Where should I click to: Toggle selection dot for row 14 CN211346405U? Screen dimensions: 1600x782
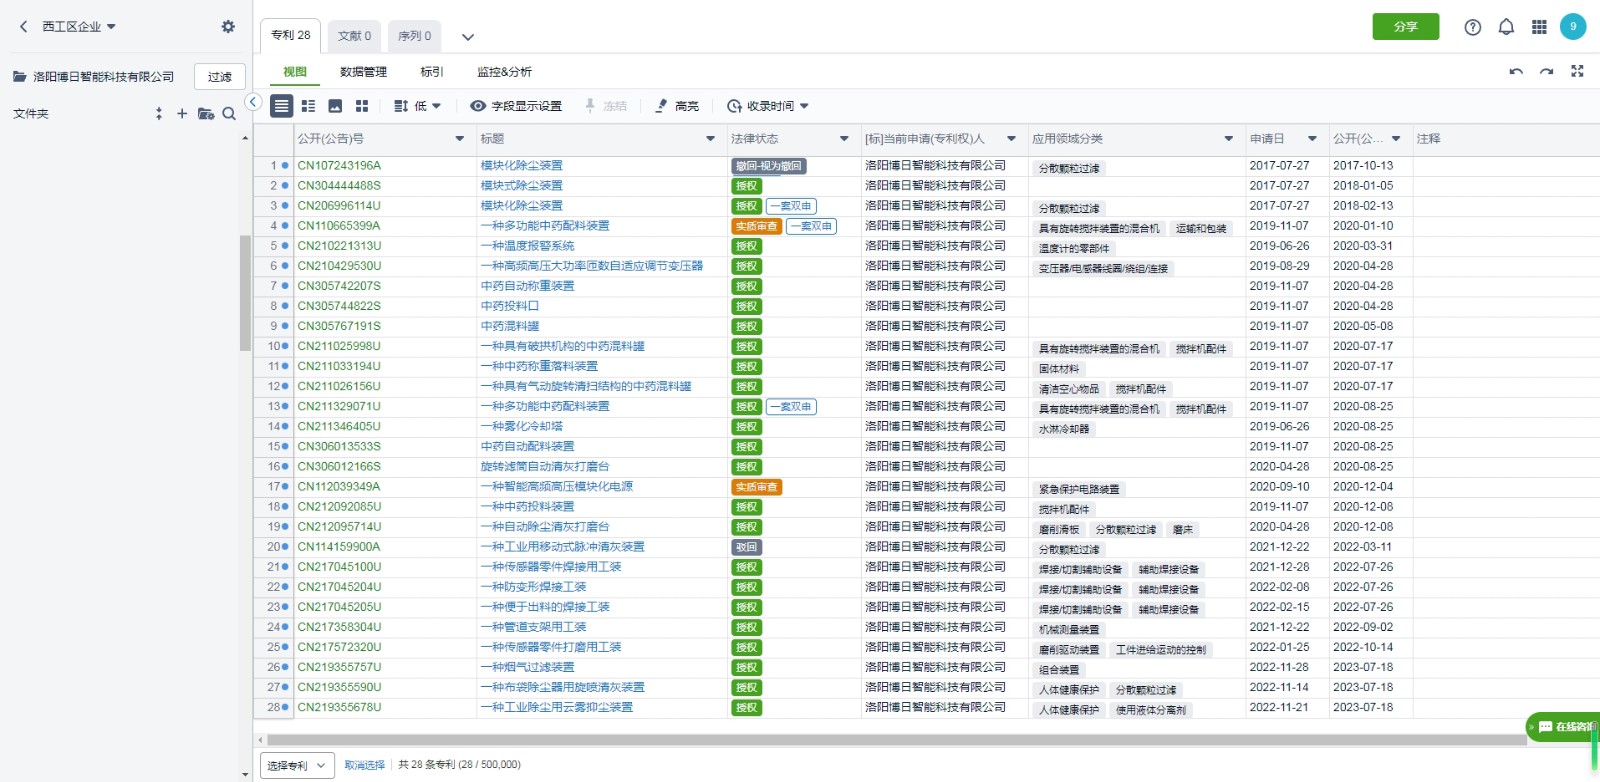(x=285, y=427)
